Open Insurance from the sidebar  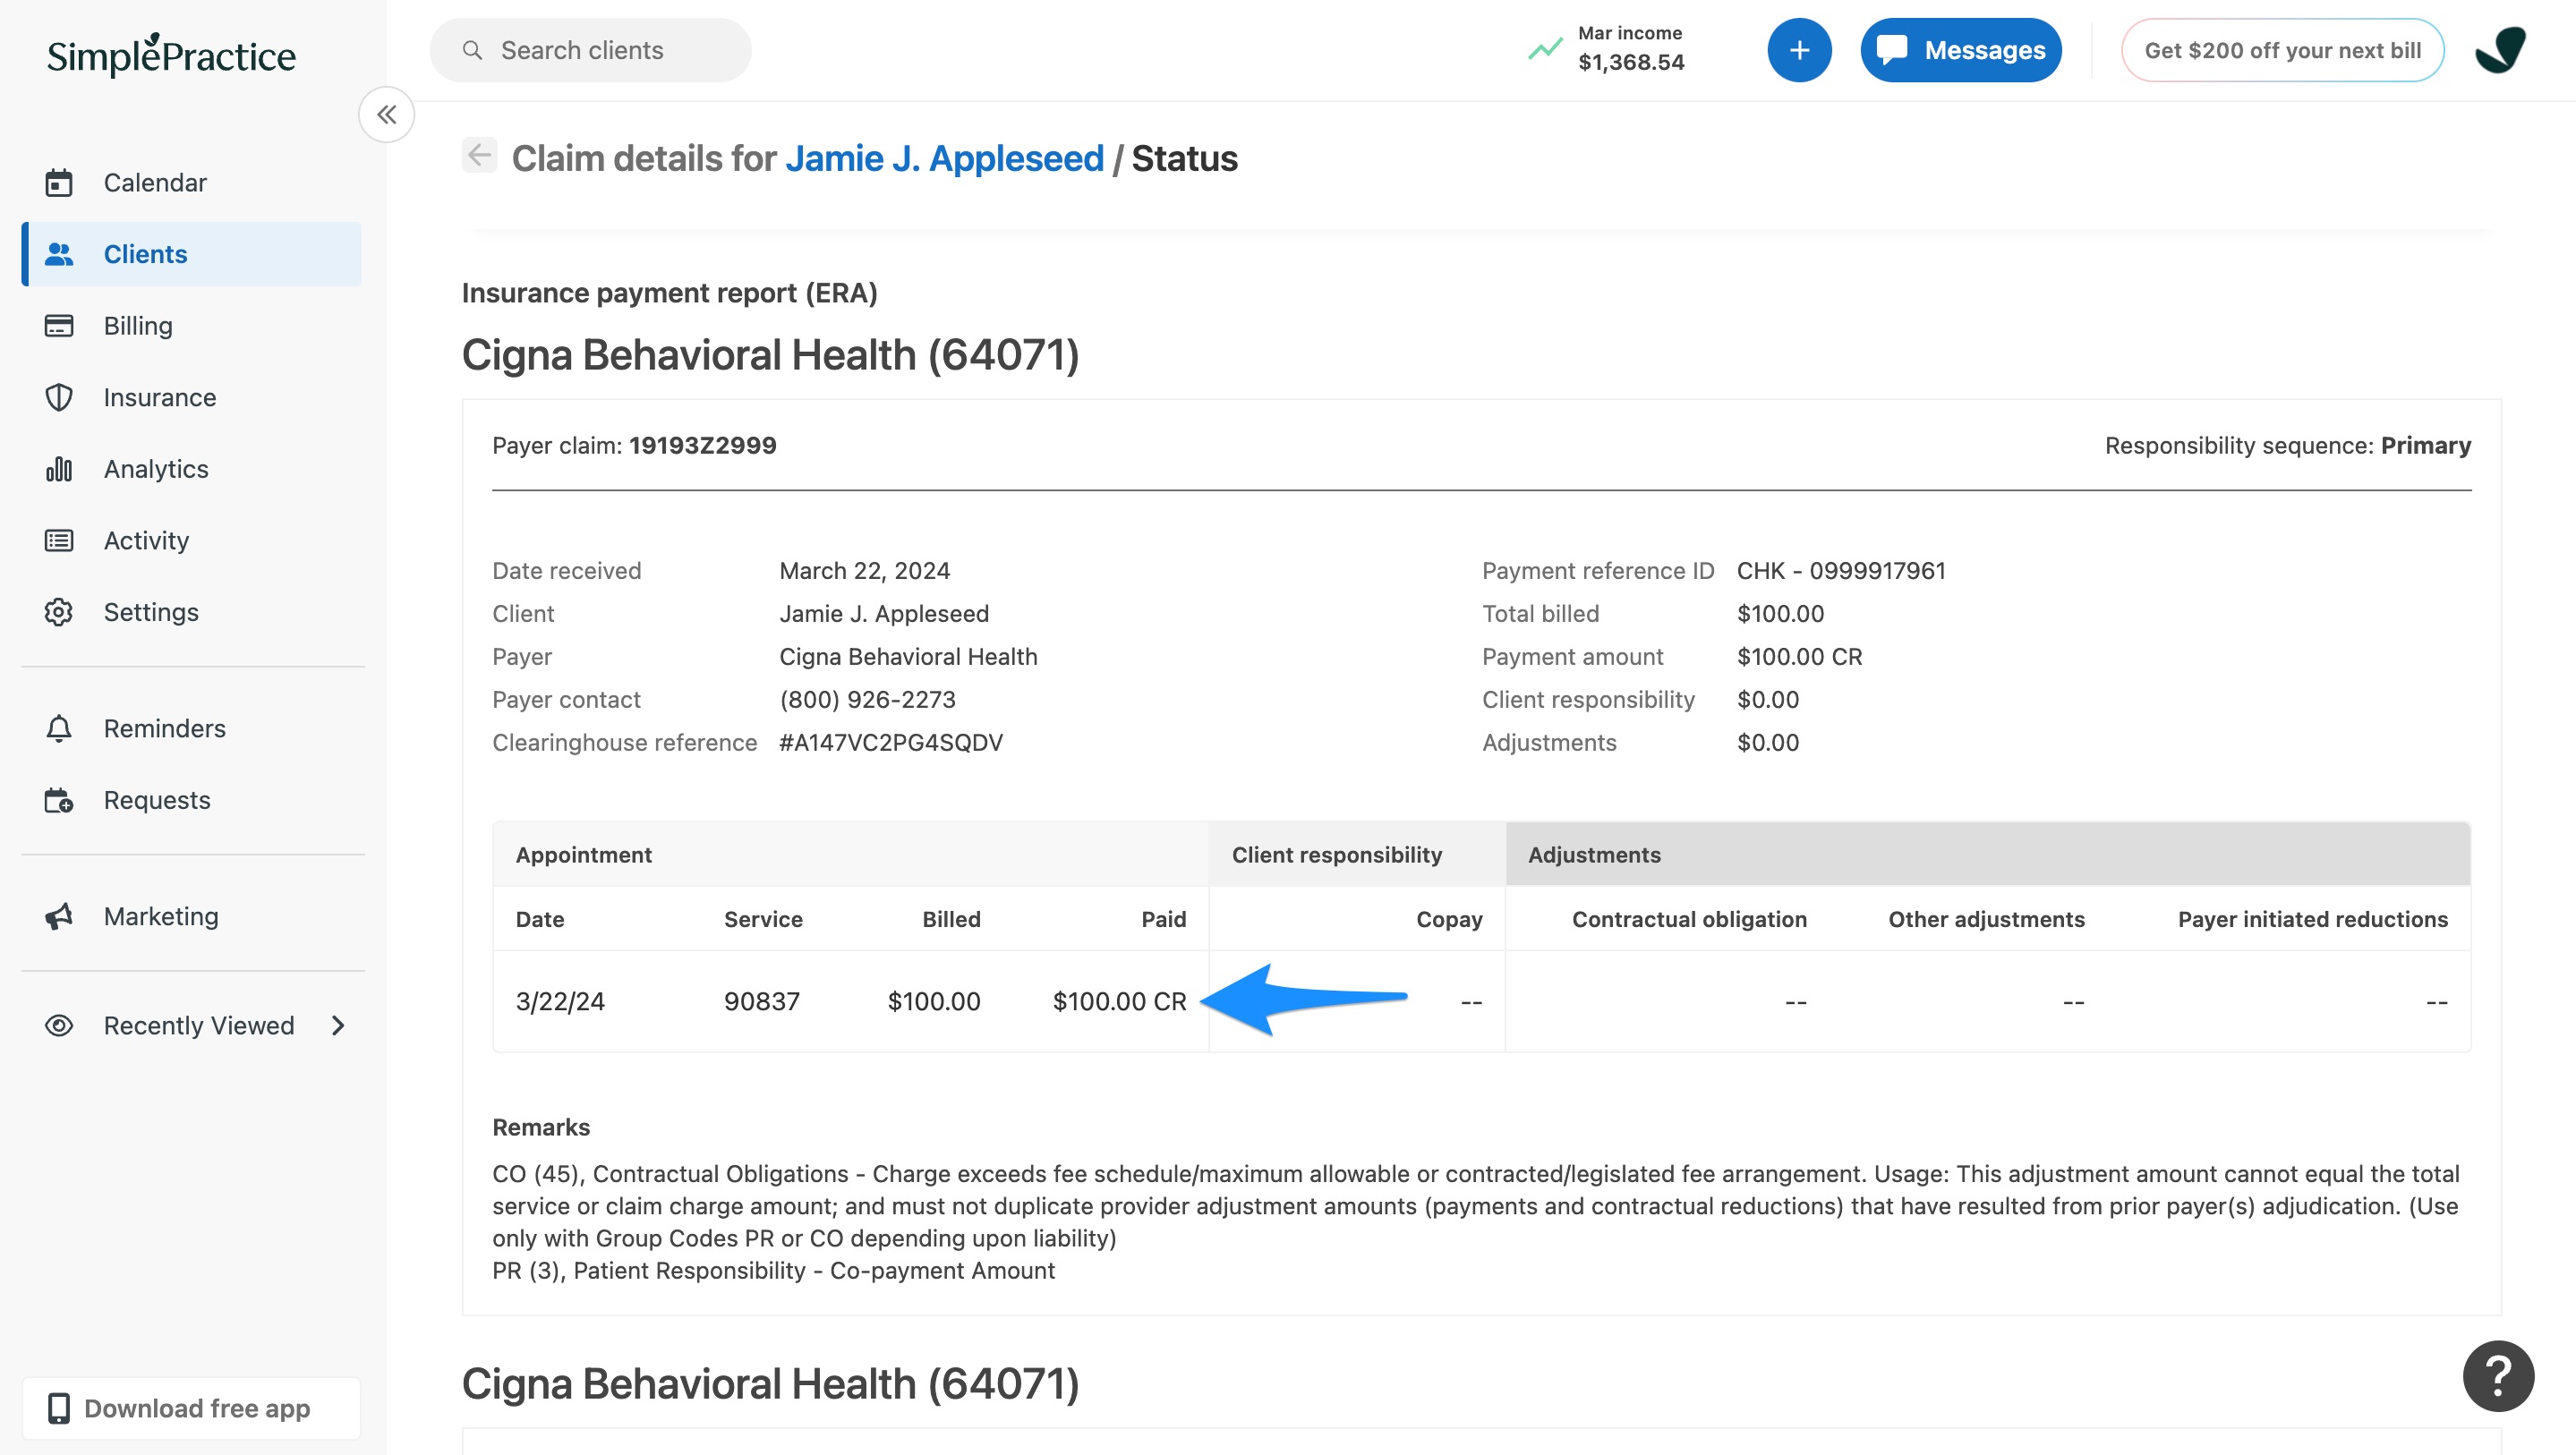(192, 397)
